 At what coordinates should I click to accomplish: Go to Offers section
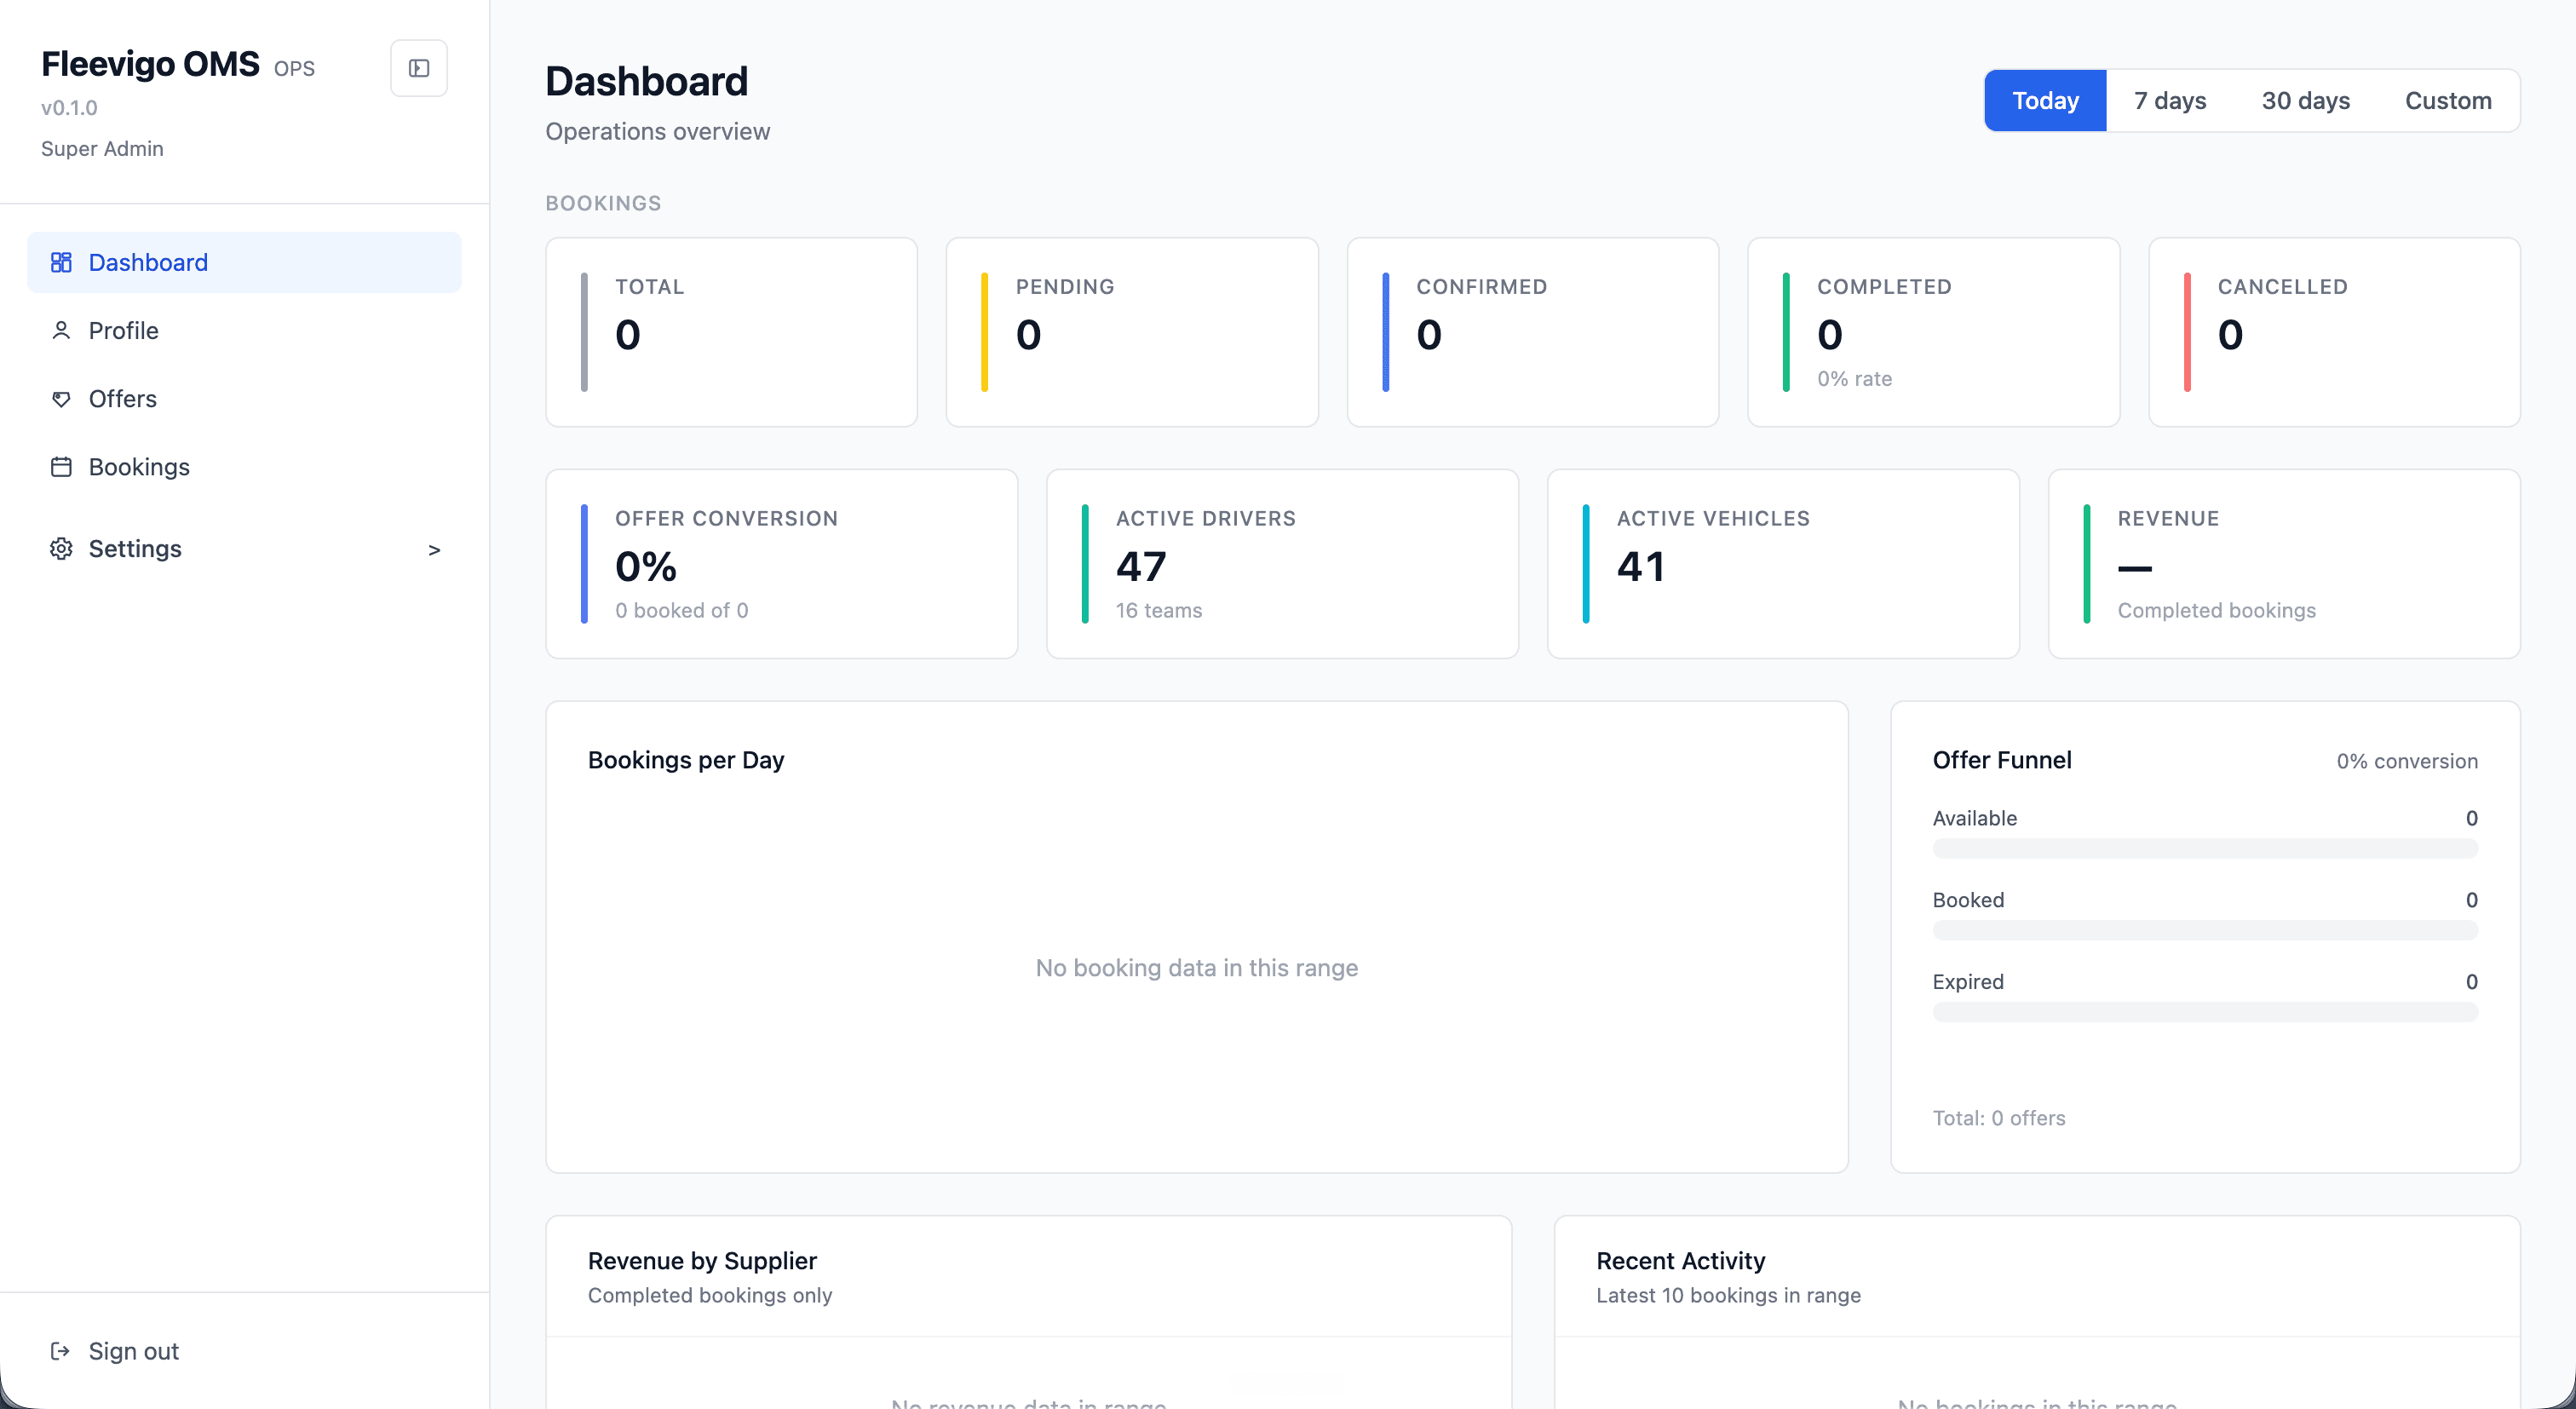(x=244, y=399)
